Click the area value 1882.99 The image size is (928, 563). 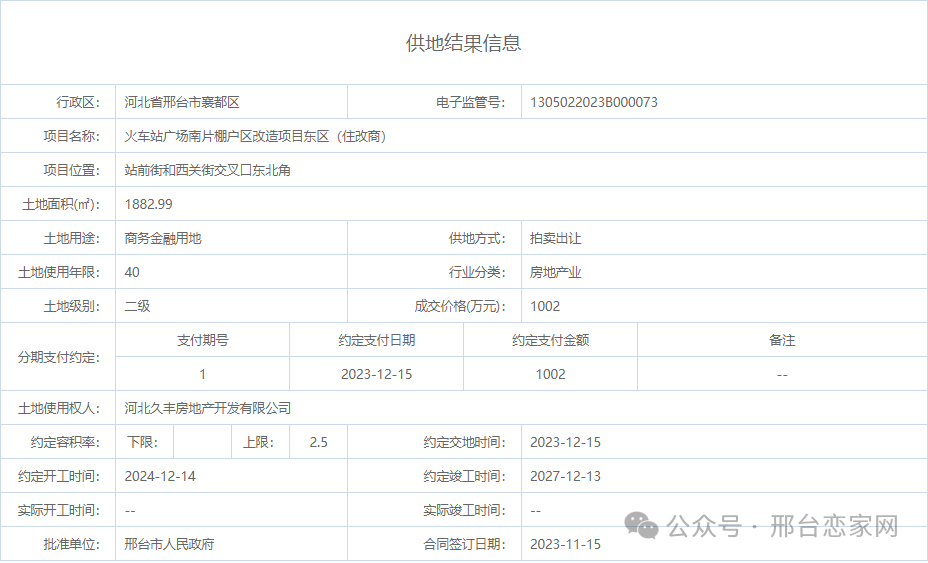pos(149,204)
